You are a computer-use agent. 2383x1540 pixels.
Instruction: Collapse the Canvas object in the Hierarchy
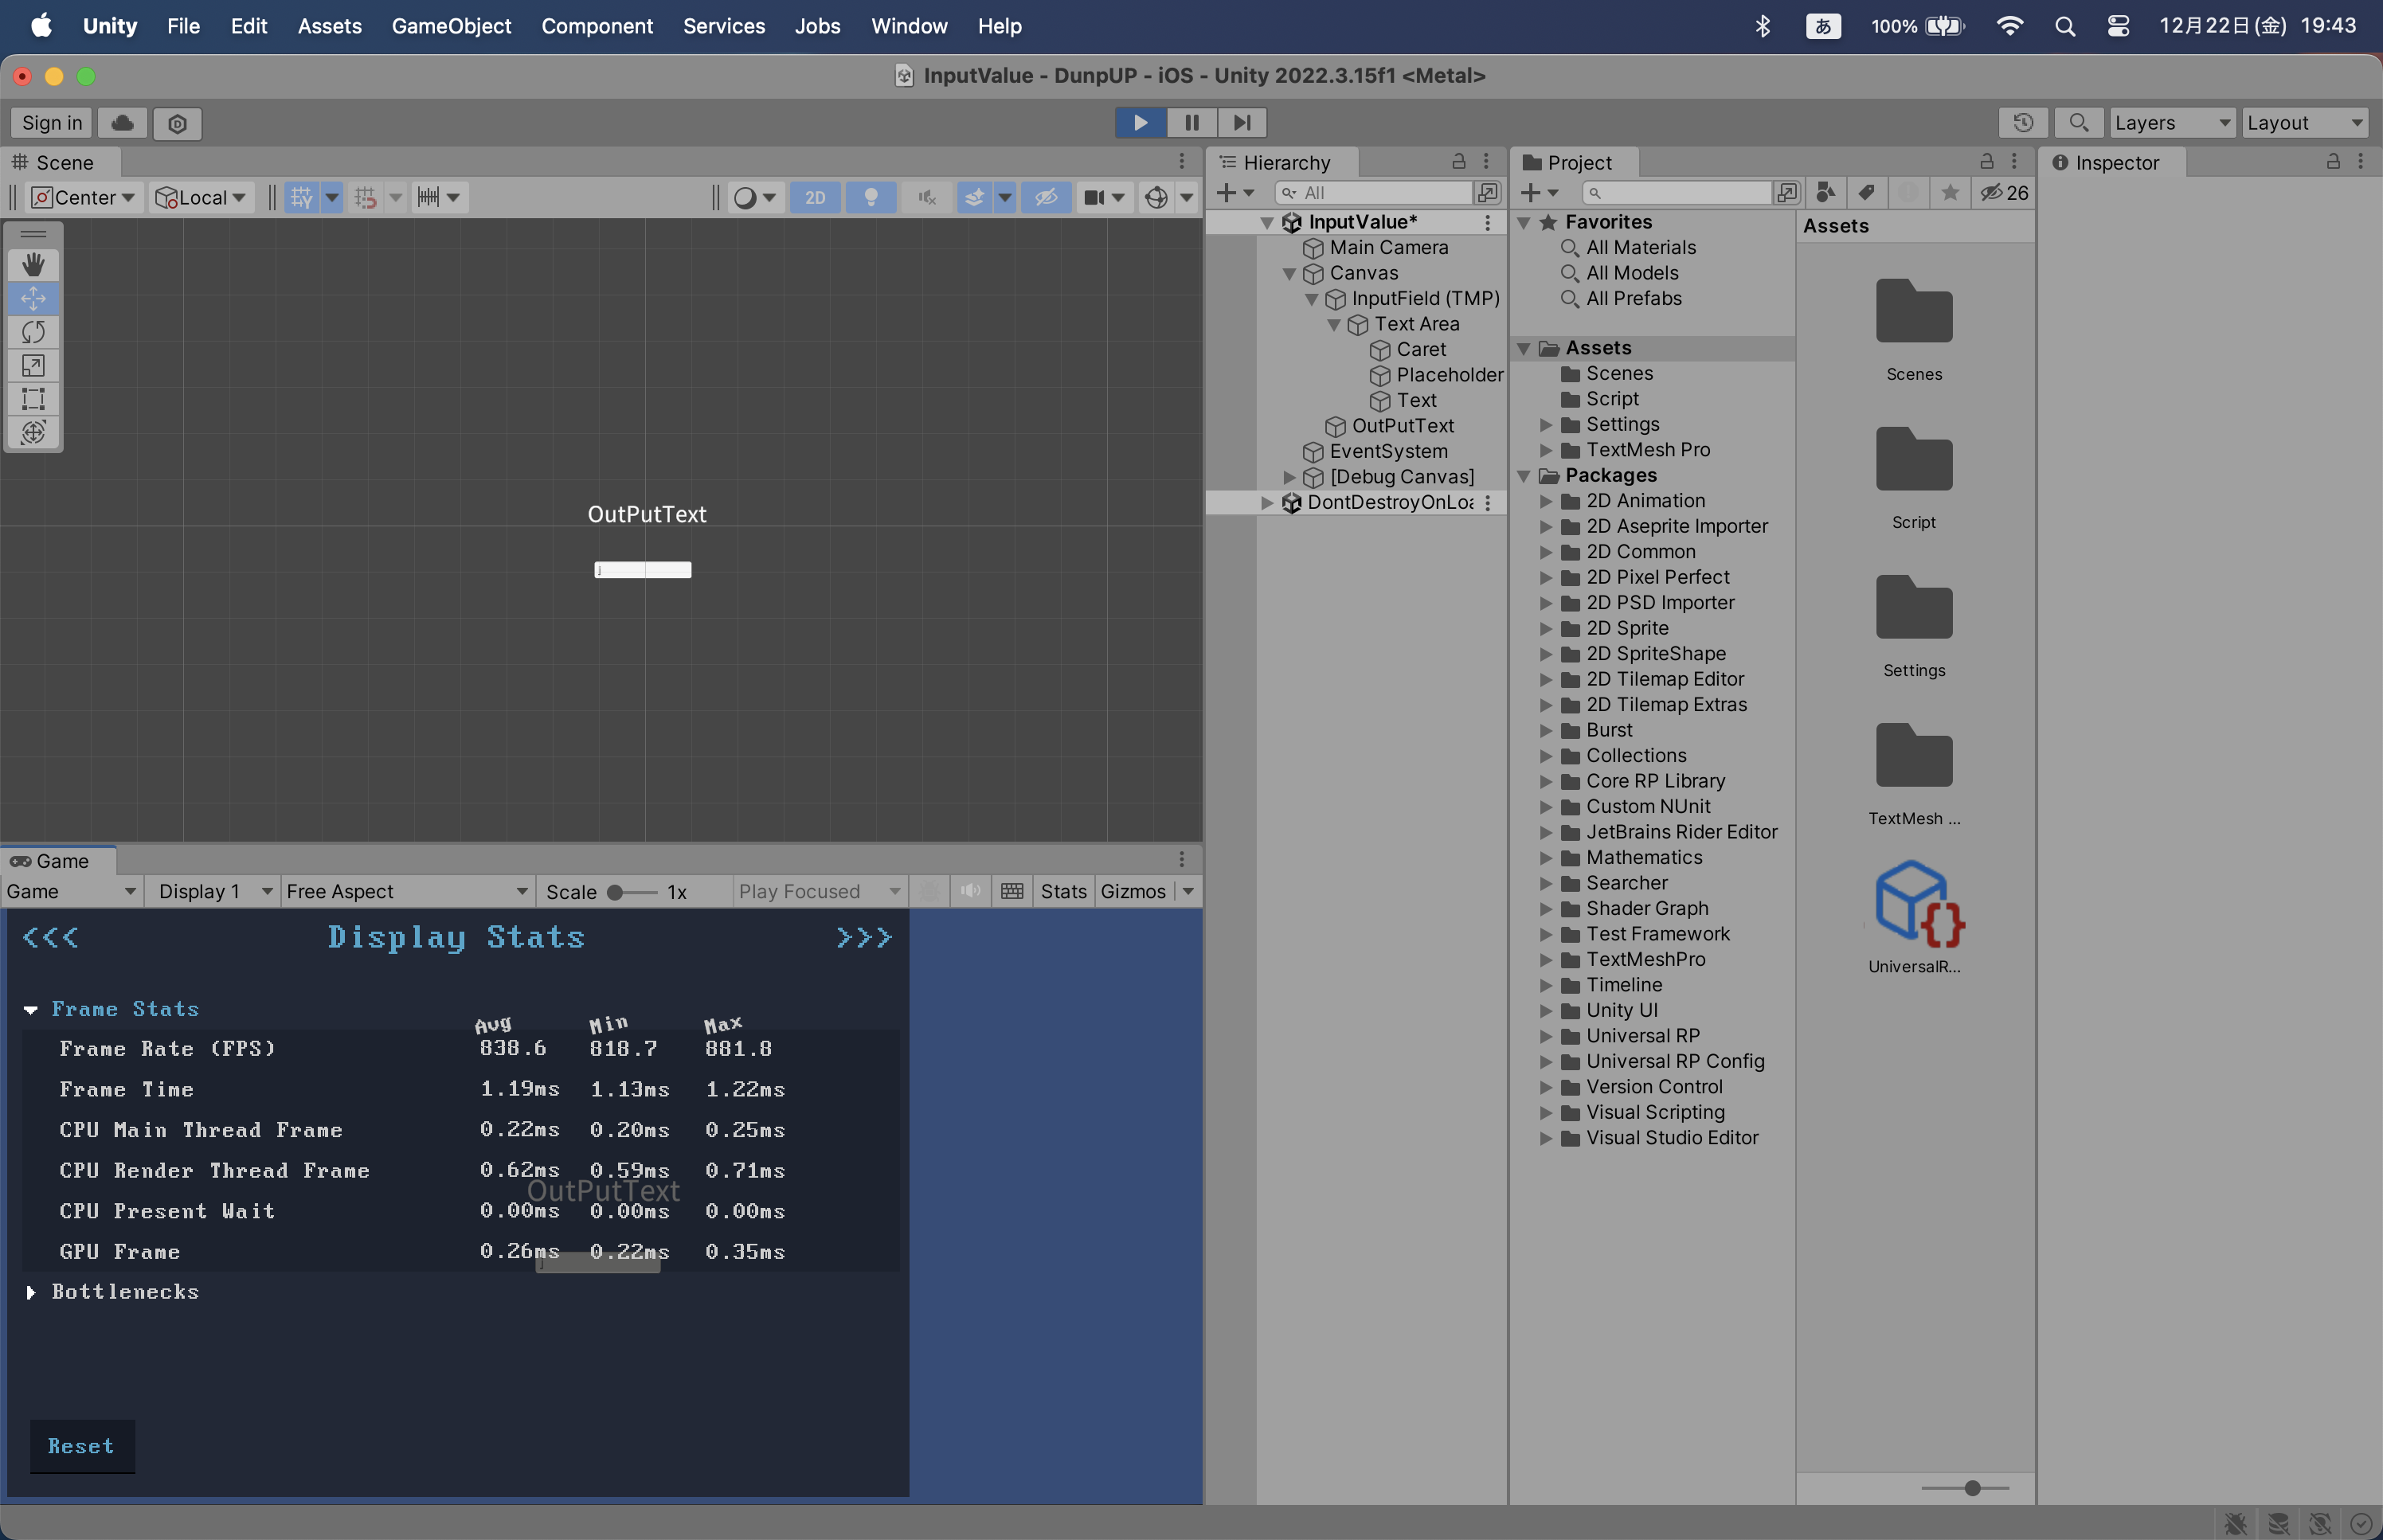[x=1290, y=273]
